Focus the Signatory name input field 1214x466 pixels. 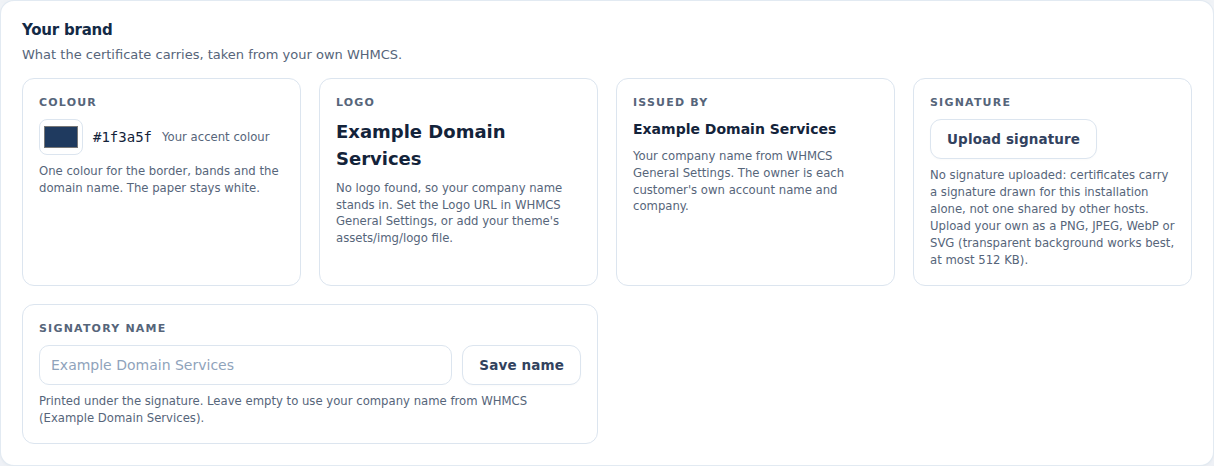pos(245,365)
